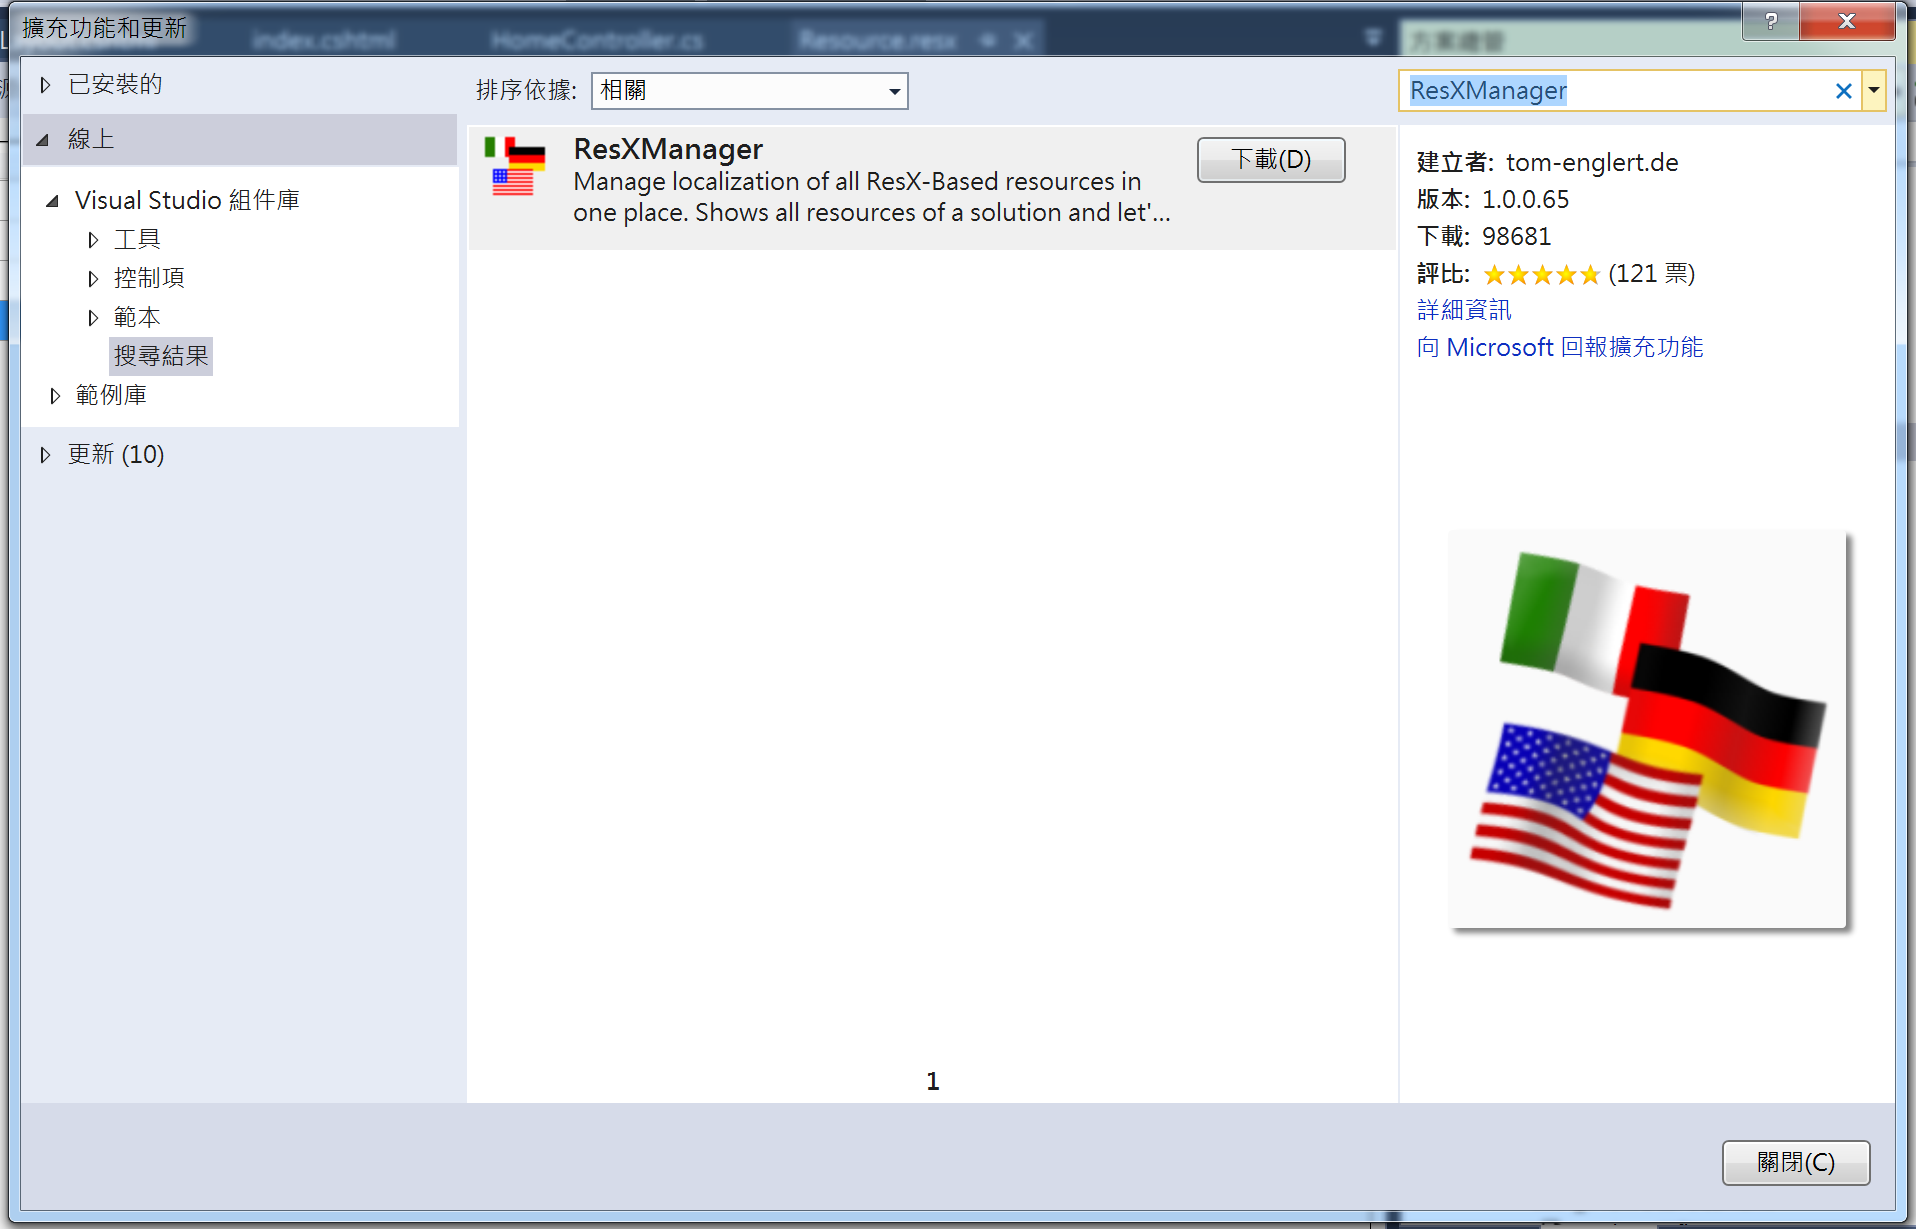This screenshot has height=1229, width=1916.
Task: Expand the 範本 (Templates) tree node
Action: pyautogui.click(x=93, y=318)
